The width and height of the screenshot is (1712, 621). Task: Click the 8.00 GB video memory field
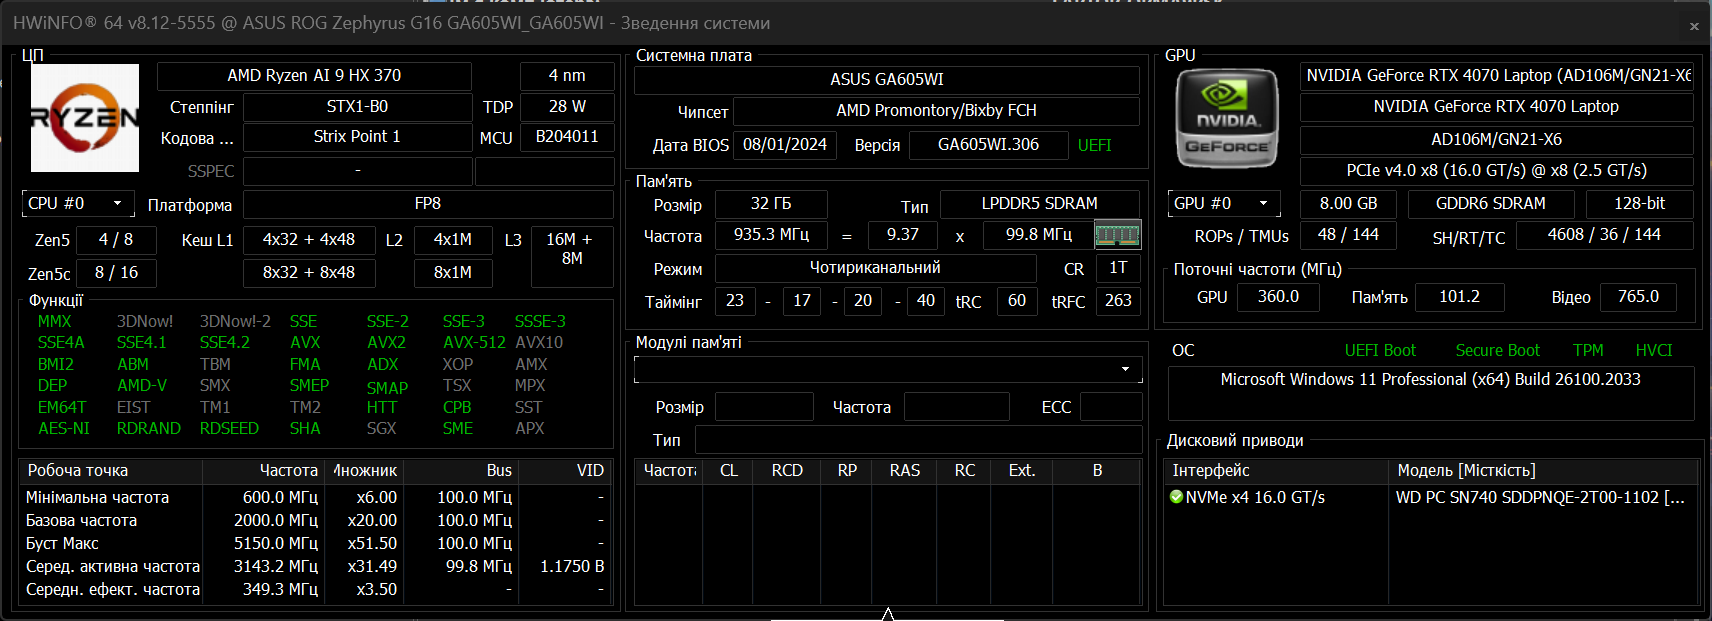click(x=1348, y=204)
